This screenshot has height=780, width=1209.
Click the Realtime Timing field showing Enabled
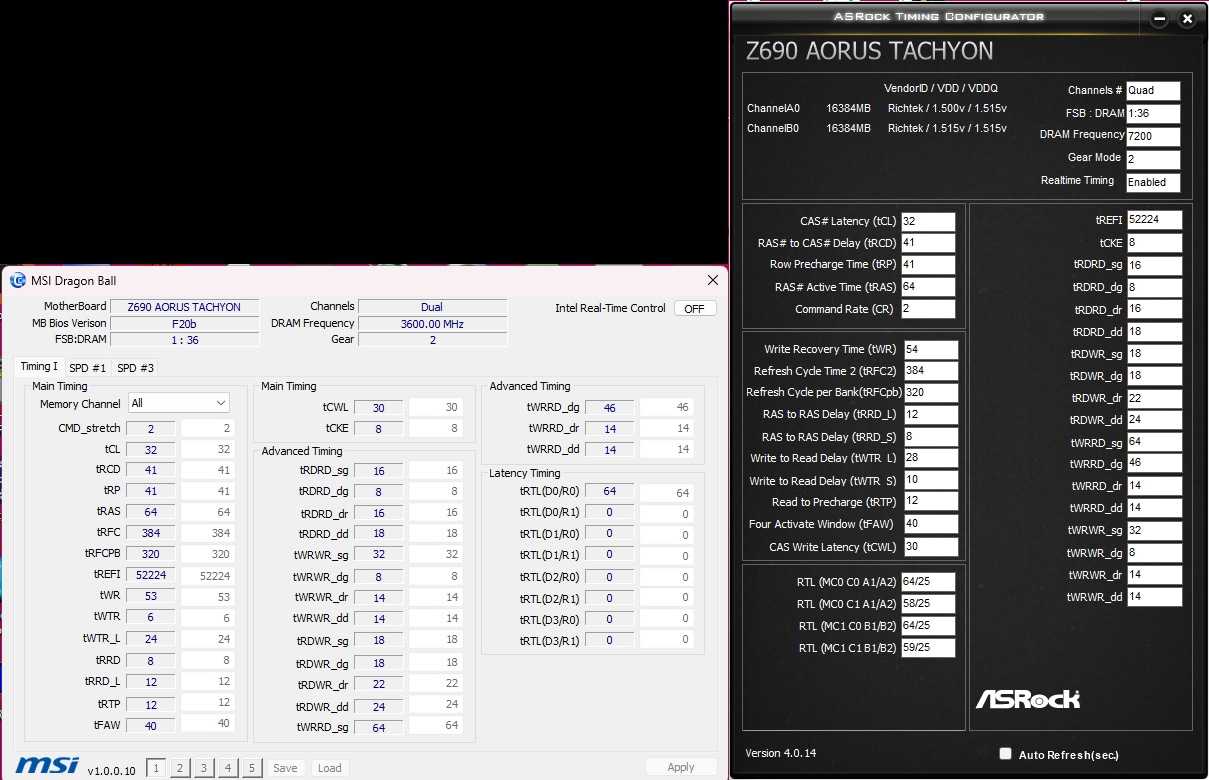1153,182
